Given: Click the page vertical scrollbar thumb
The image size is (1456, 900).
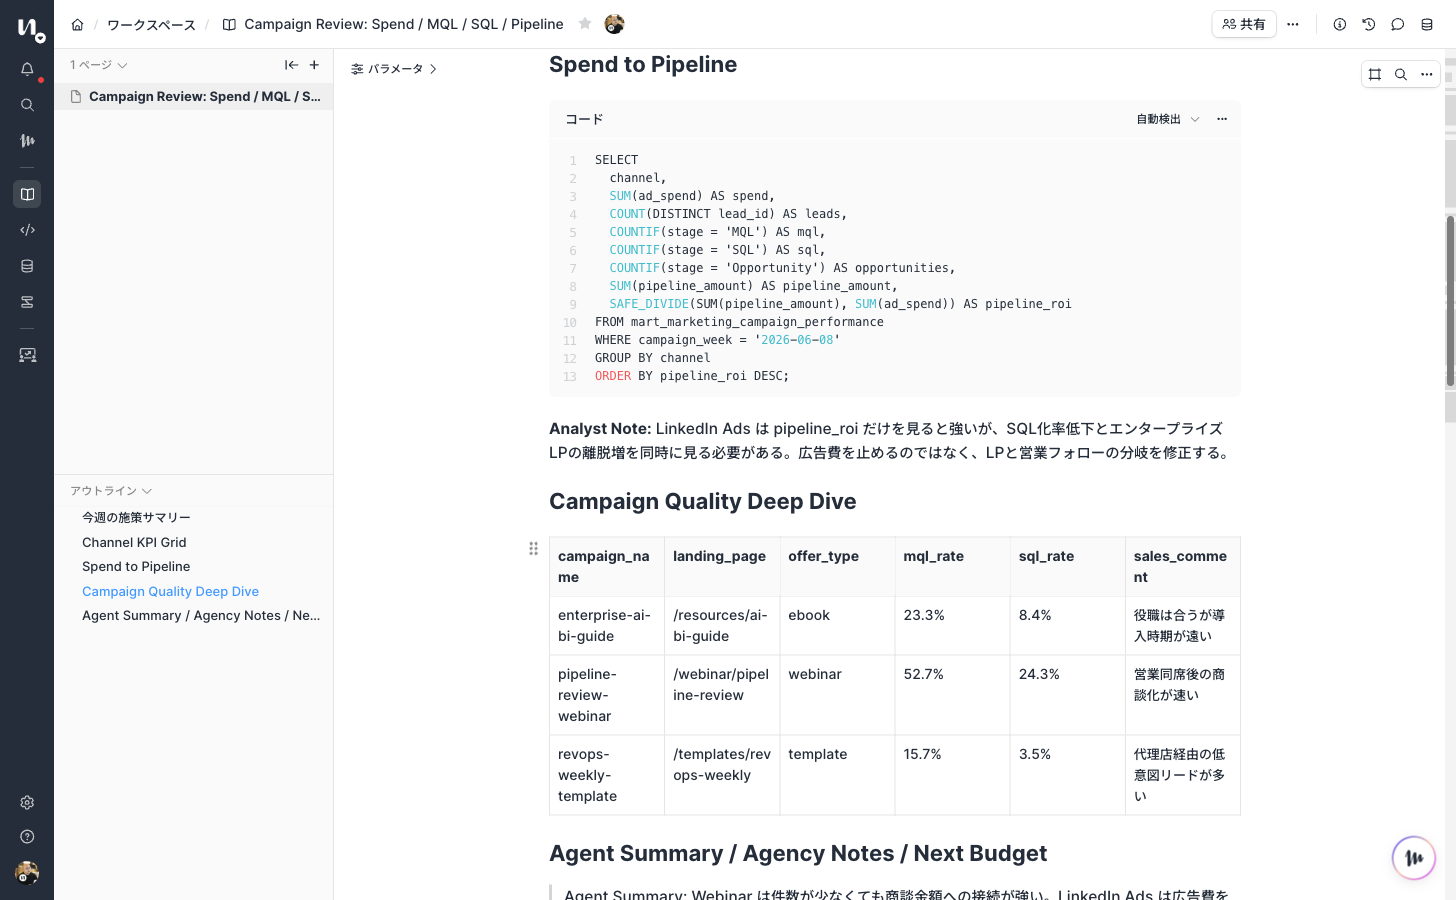Looking at the screenshot, I should 1449,300.
